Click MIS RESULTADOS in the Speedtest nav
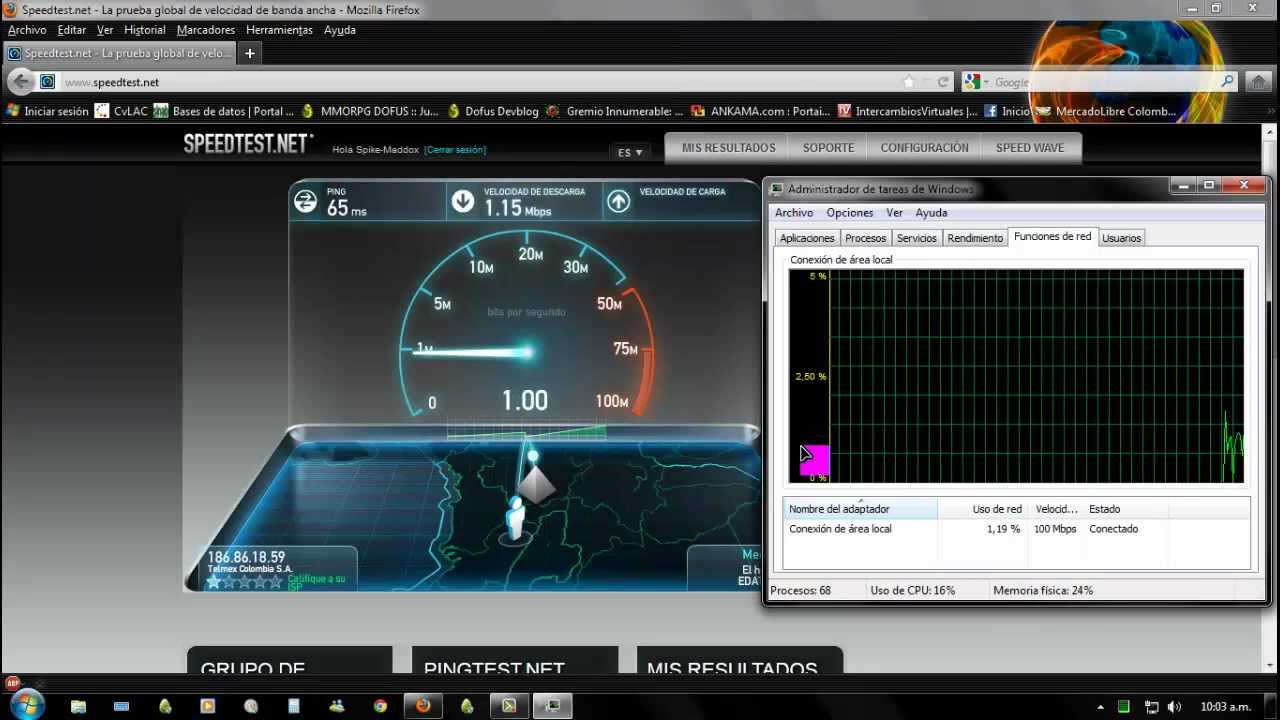The height and width of the screenshot is (720, 1280). tap(729, 148)
